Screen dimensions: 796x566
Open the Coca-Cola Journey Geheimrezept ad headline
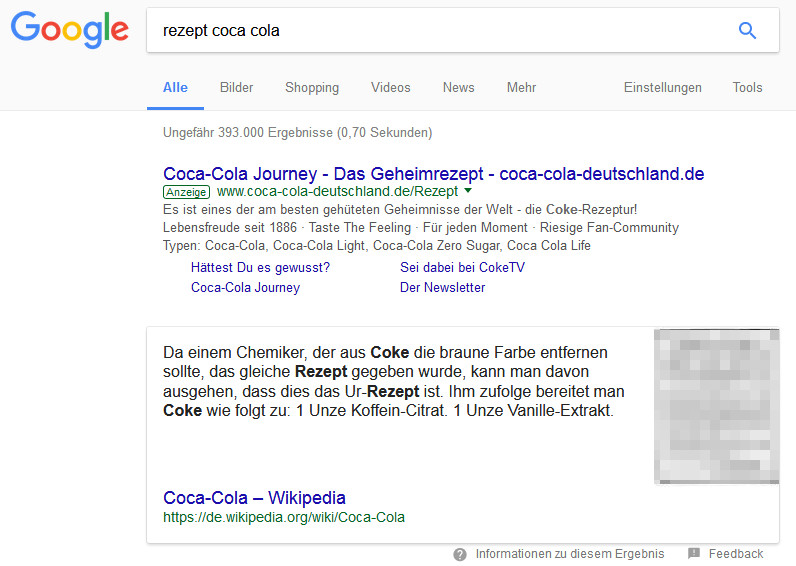tap(433, 173)
